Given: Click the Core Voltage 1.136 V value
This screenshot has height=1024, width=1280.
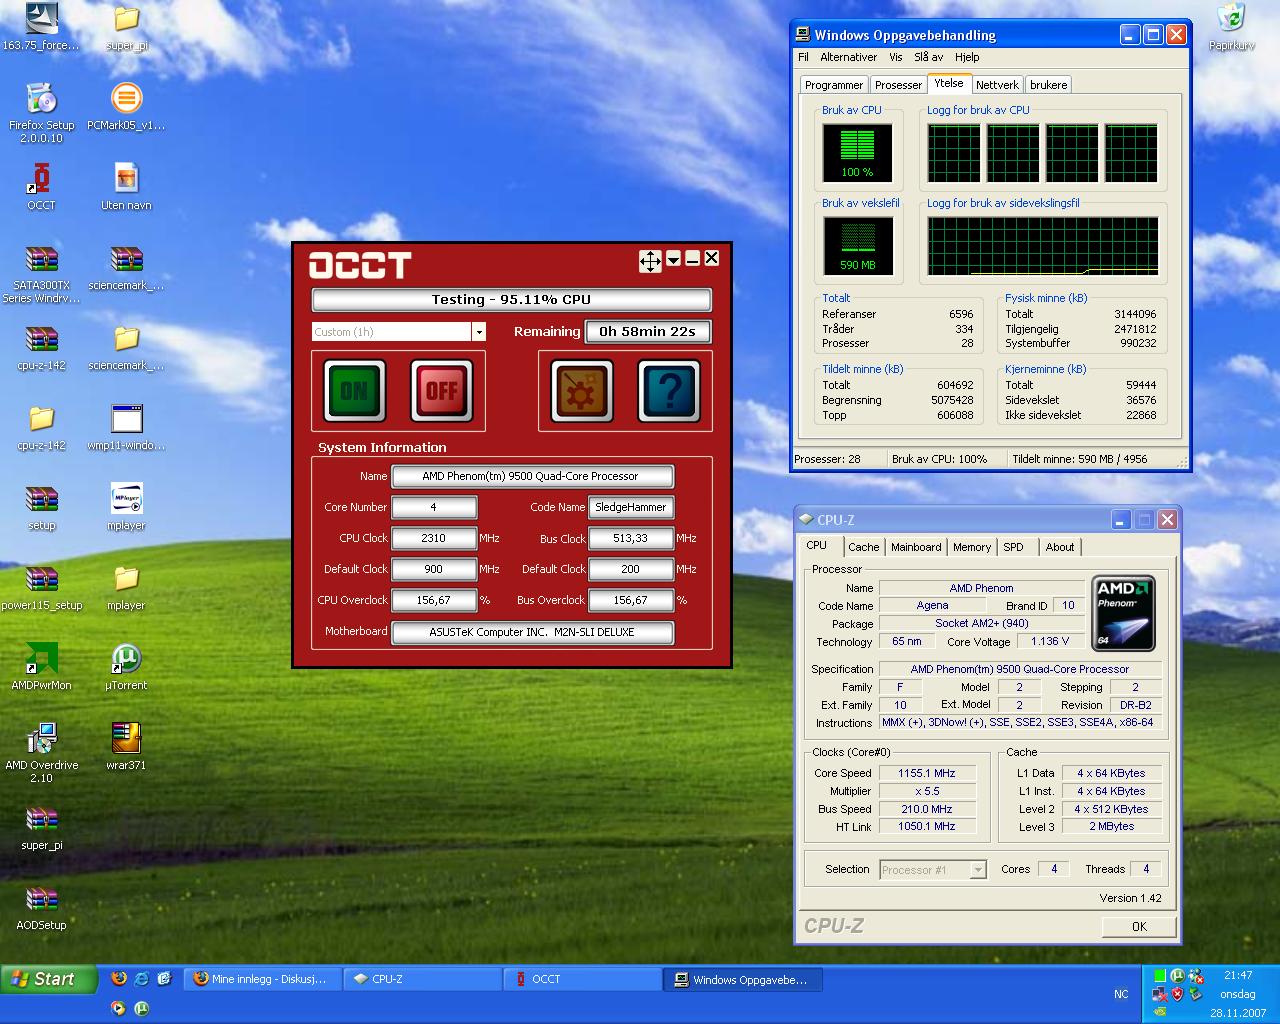Looking at the screenshot, I should pos(1050,641).
